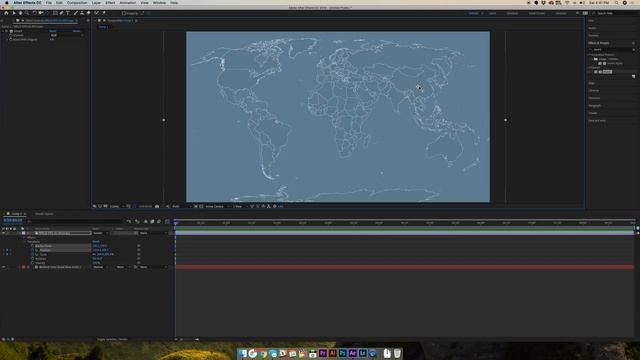The height and width of the screenshot is (360, 640).
Task: Collapse Animation Presets in Effects & Presets
Action: (x=589, y=55)
